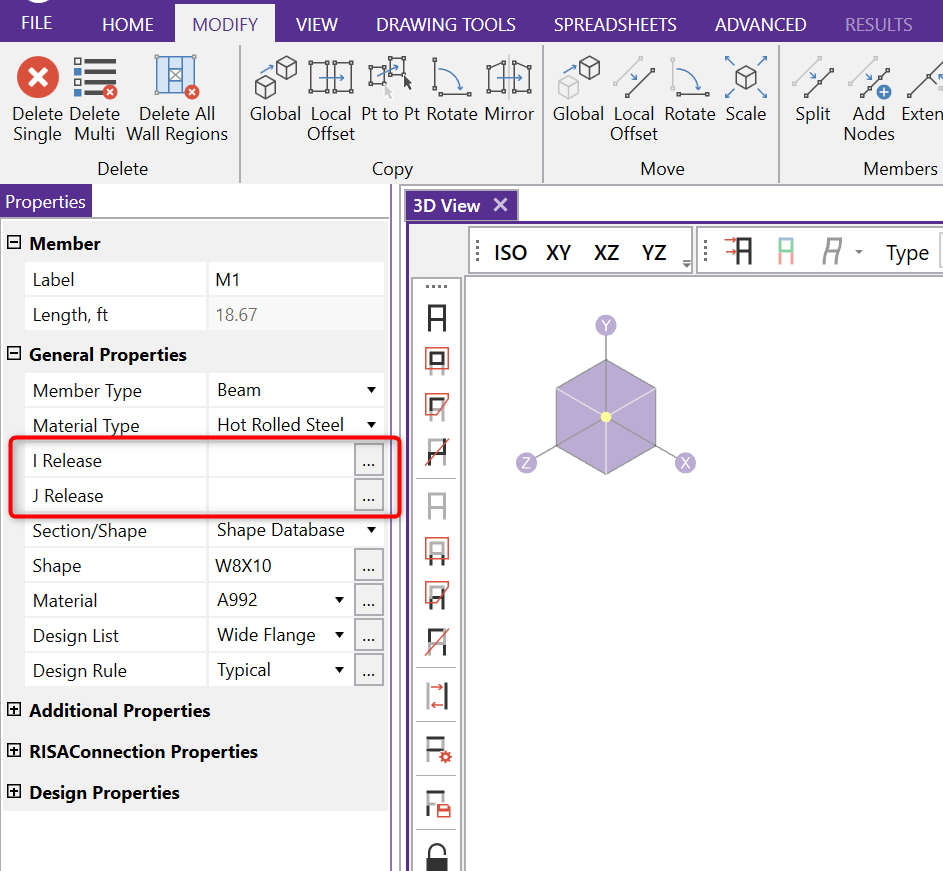Switch to the XZ plane view

click(x=606, y=252)
